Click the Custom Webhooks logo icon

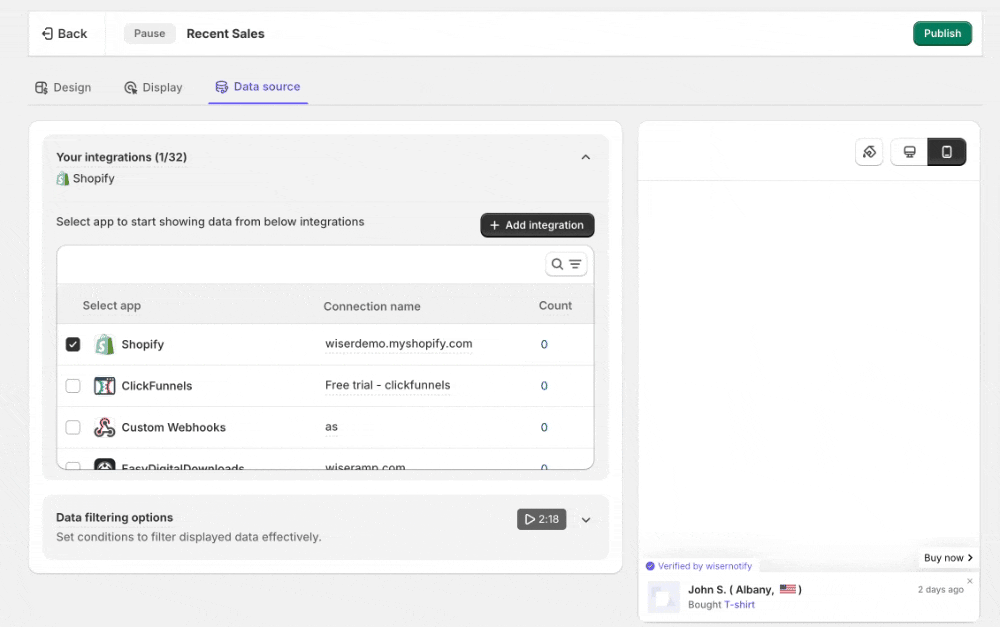105,427
